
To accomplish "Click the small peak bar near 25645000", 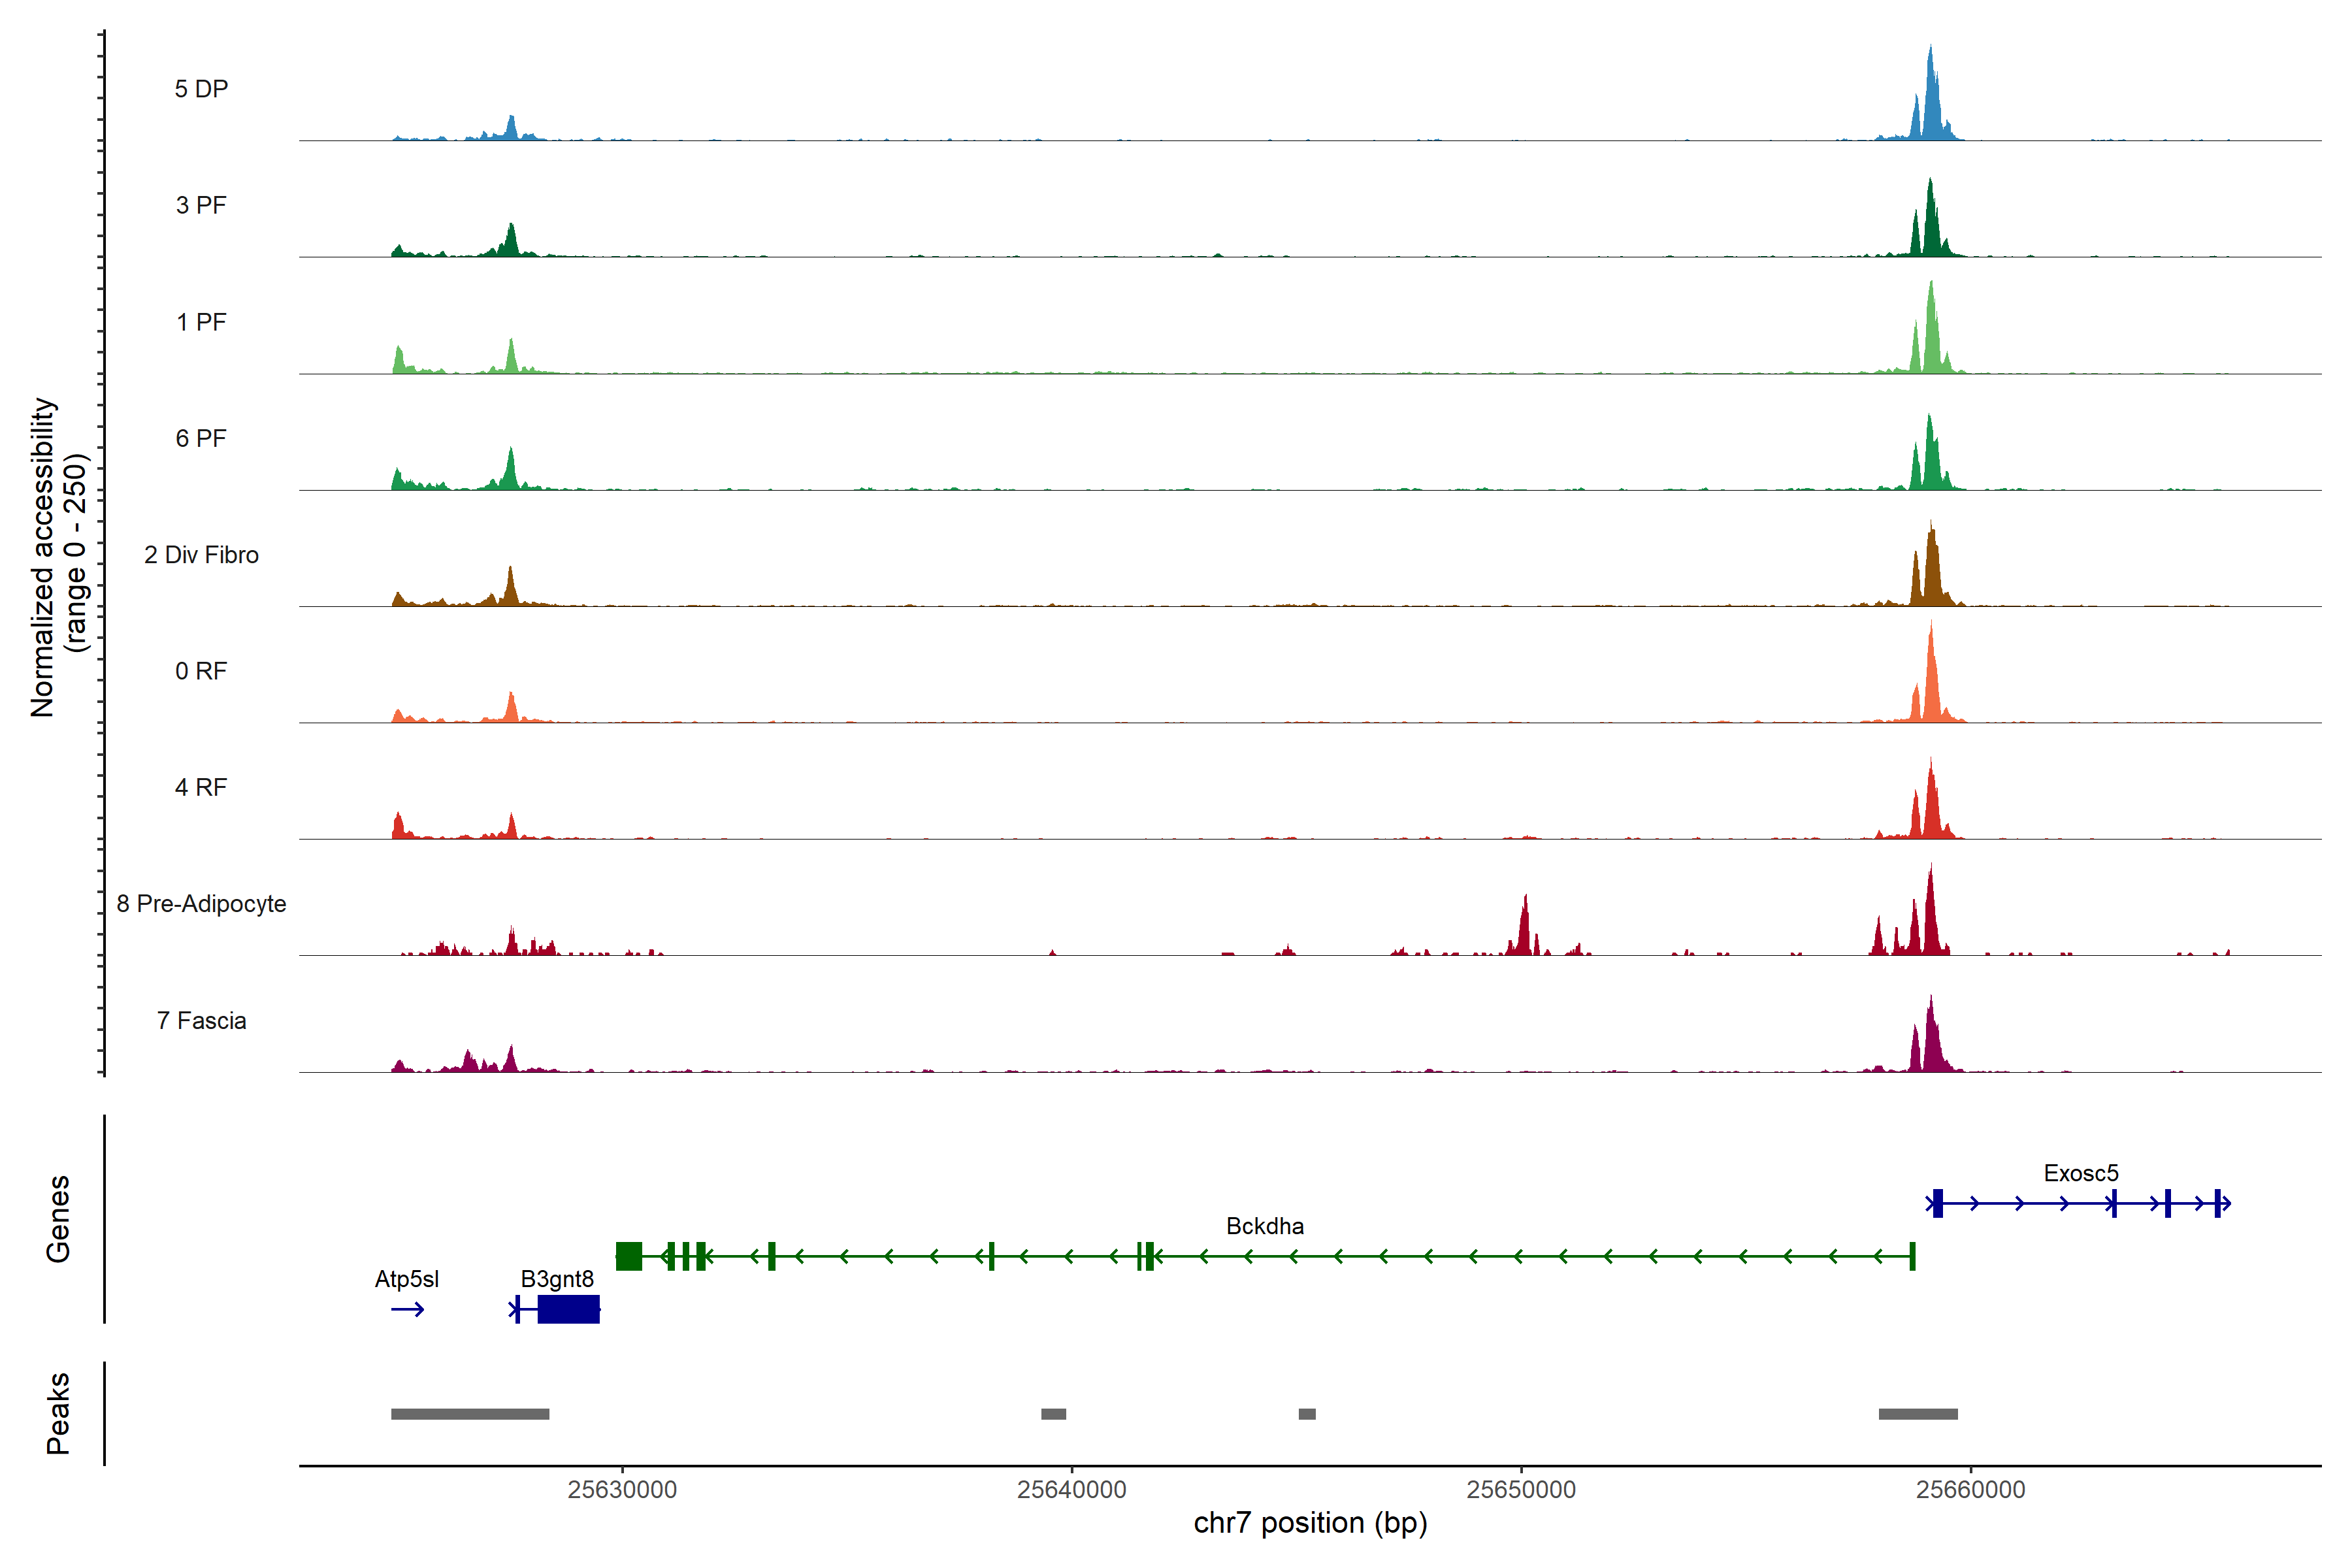I will (x=1307, y=1414).
